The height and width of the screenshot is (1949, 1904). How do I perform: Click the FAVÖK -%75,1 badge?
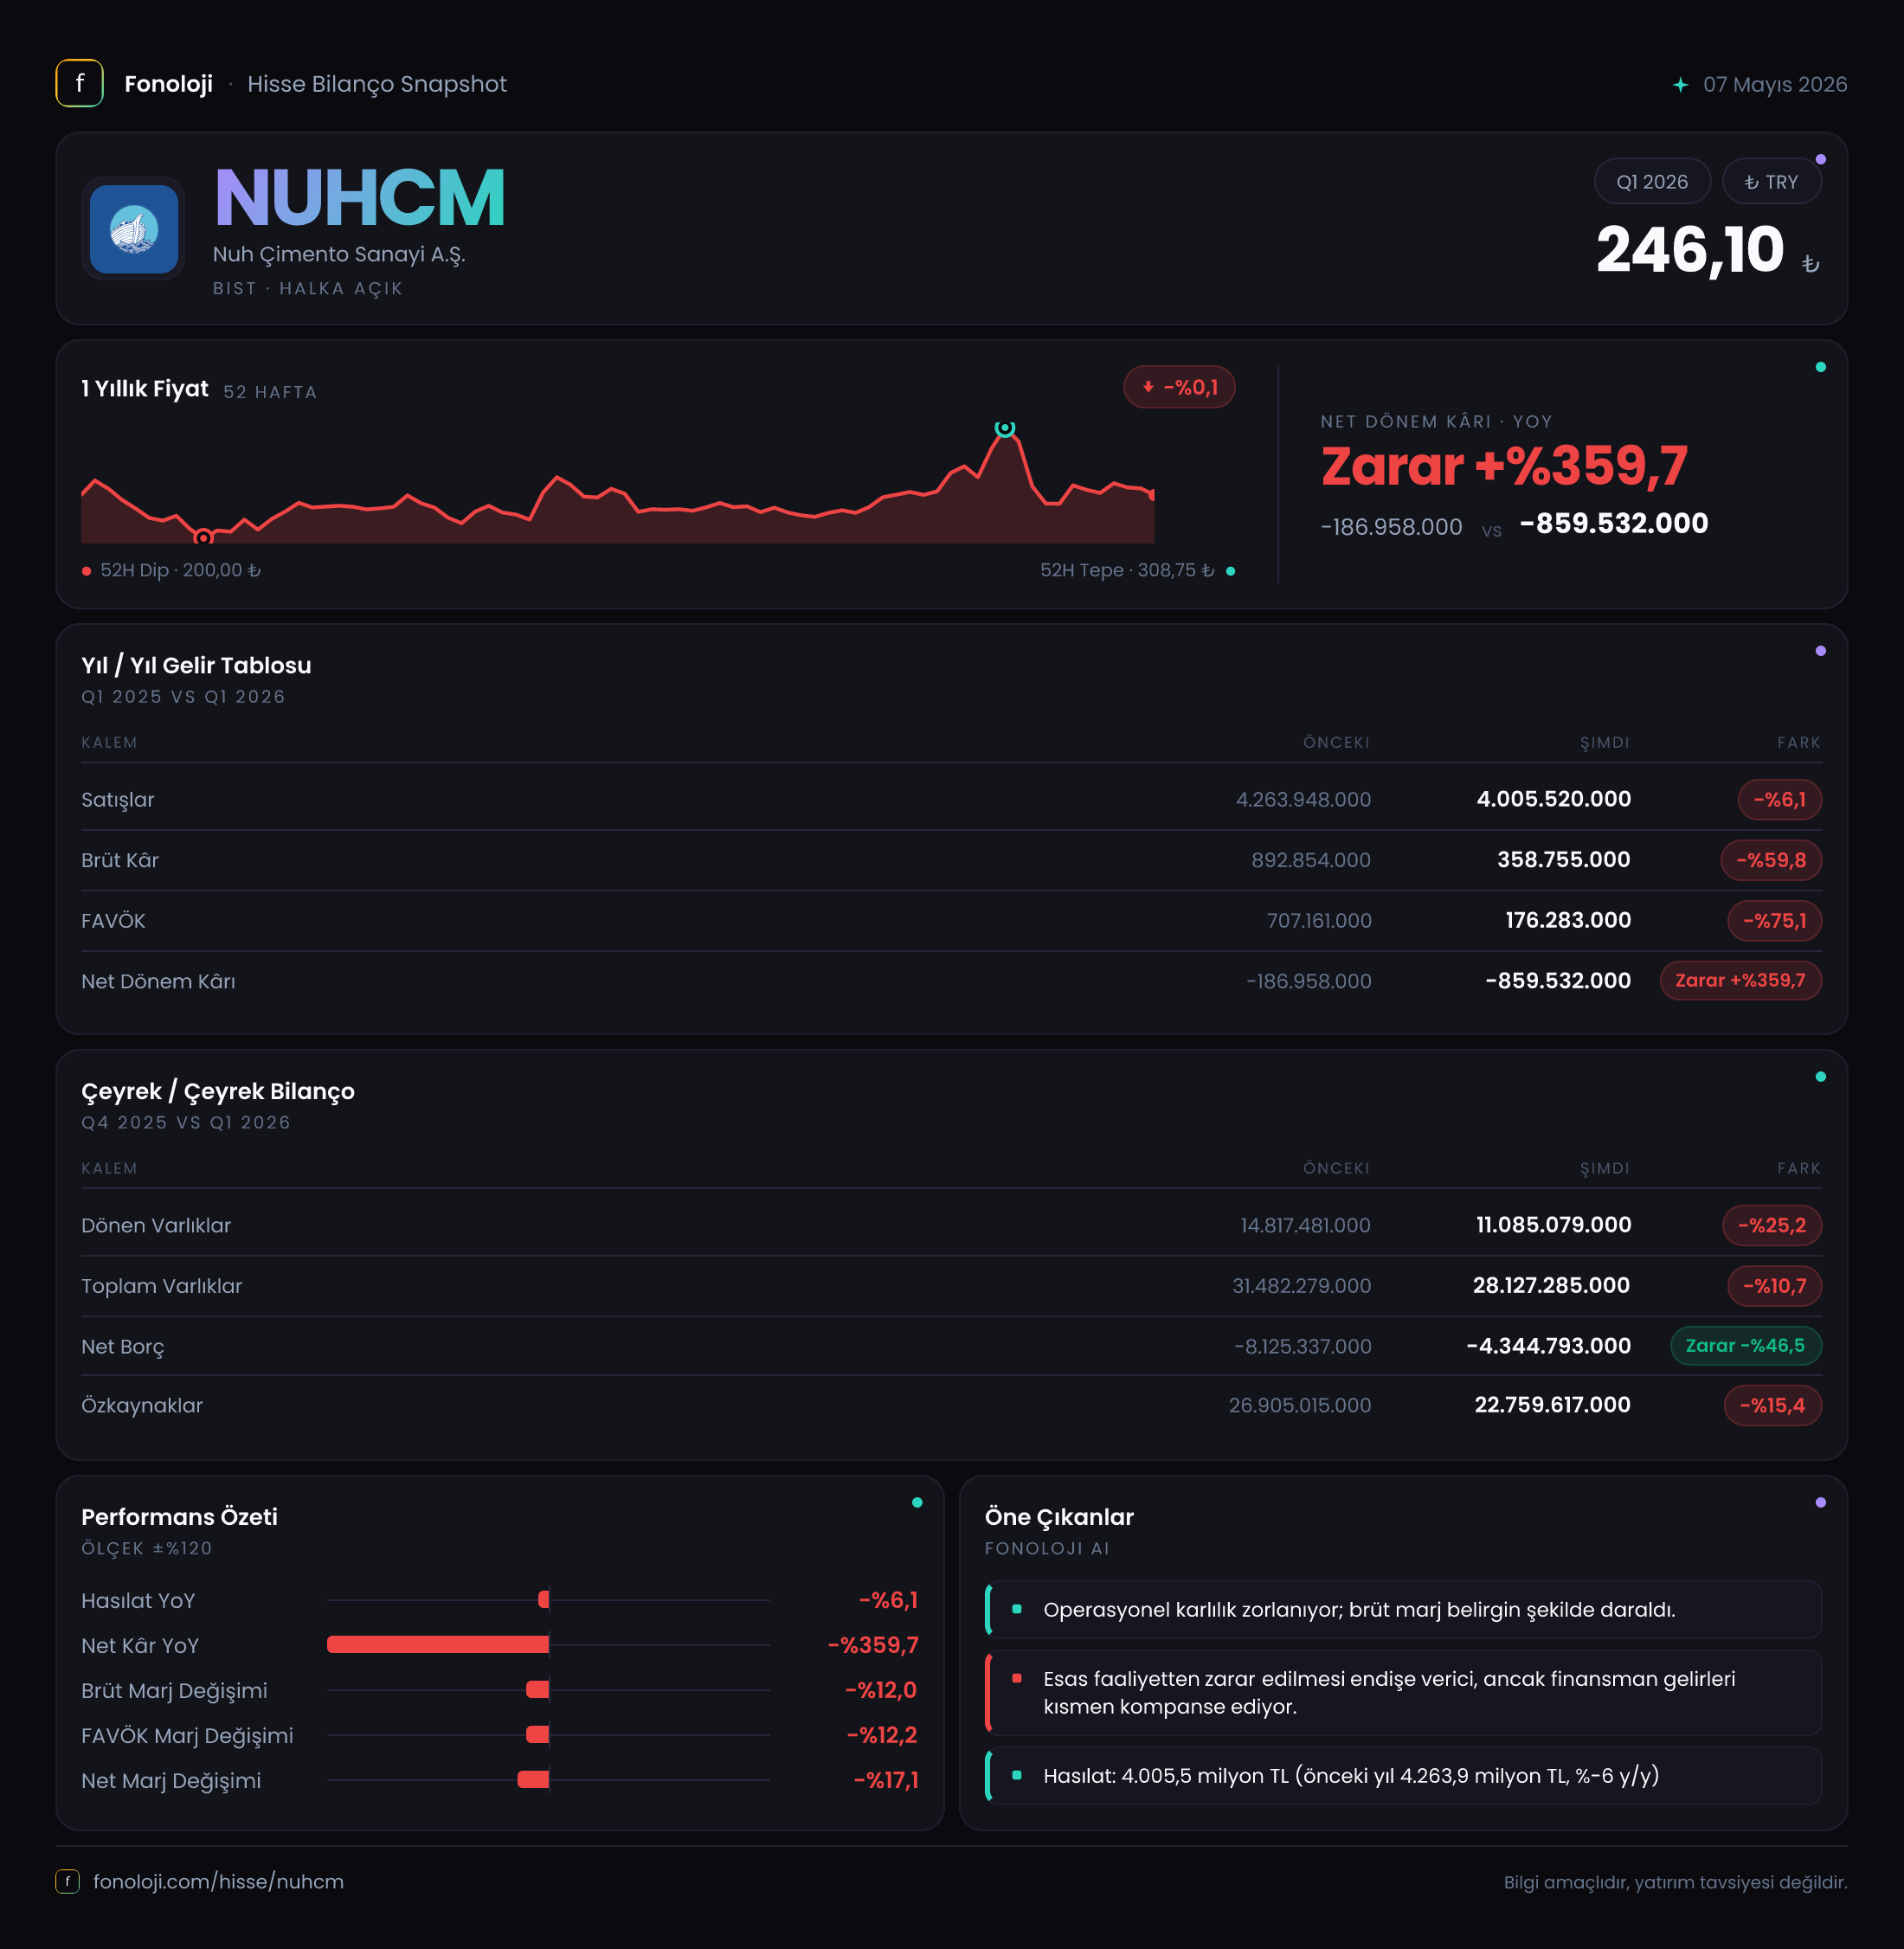click(1775, 921)
